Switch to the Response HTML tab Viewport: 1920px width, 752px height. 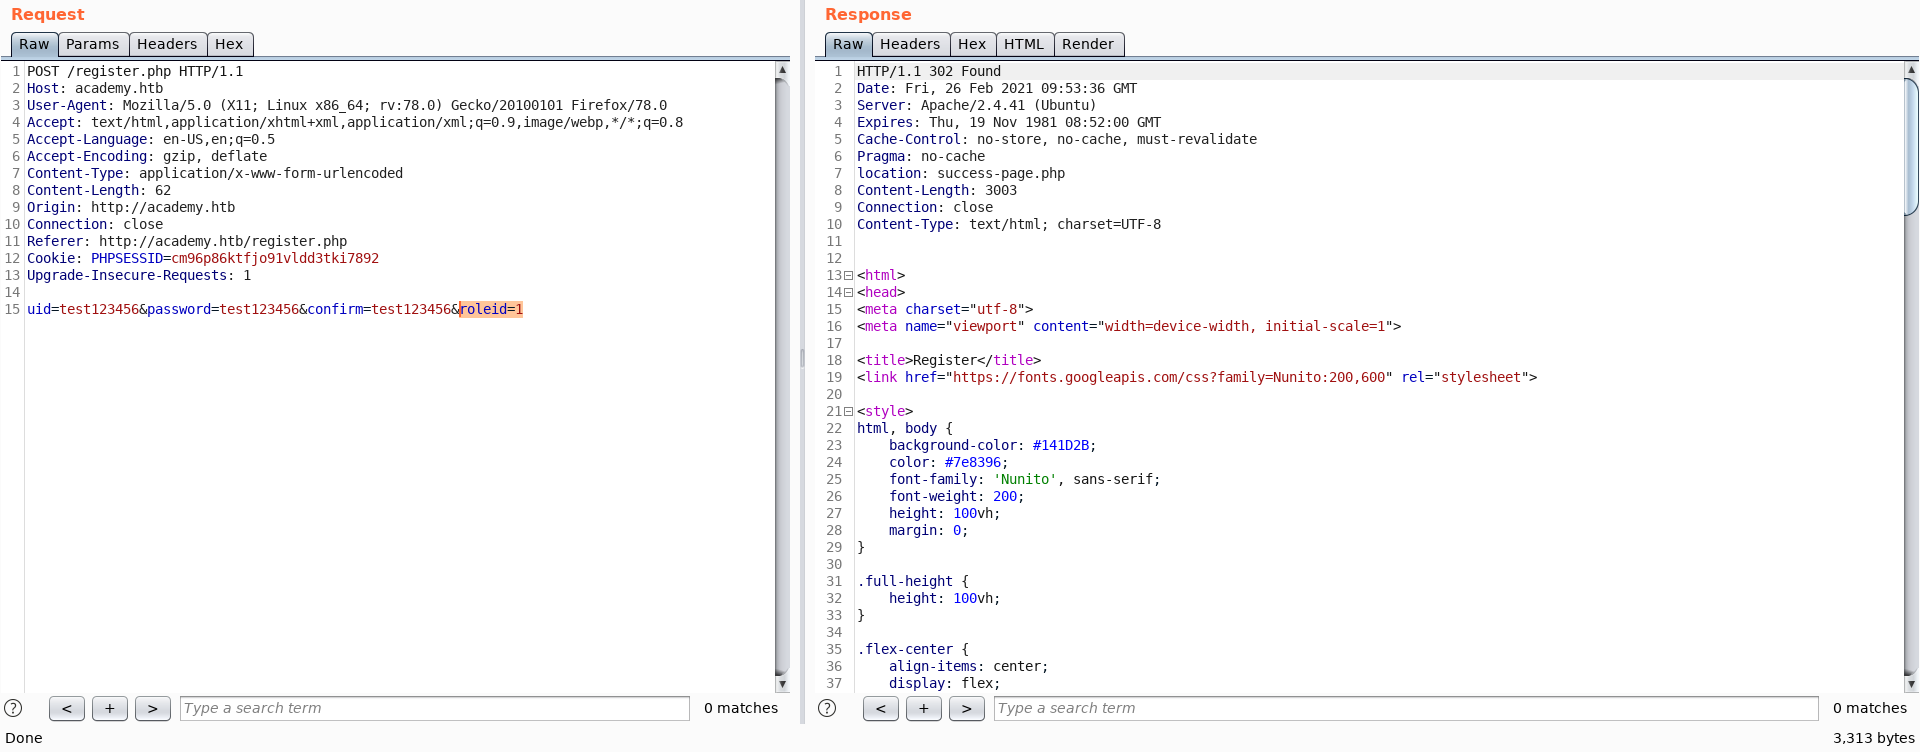point(1024,44)
